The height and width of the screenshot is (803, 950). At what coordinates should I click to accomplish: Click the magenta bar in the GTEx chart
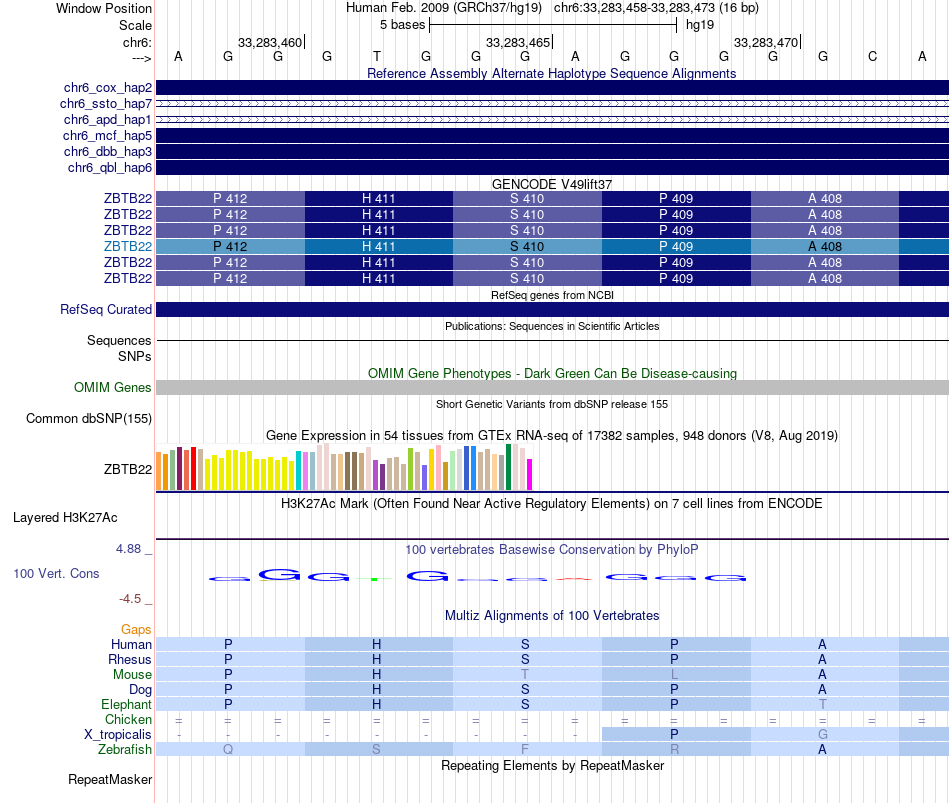coord(530,475)
